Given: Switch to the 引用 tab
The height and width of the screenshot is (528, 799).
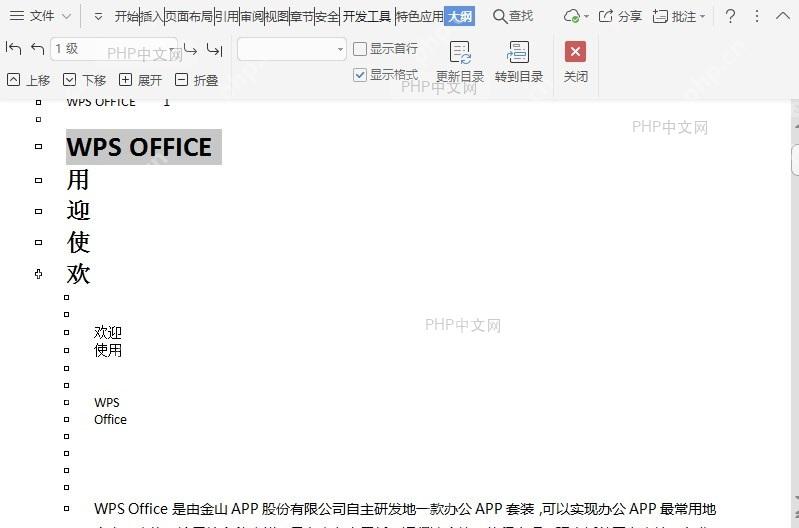Looking at the screenshot, I should (x=226, y=17).
